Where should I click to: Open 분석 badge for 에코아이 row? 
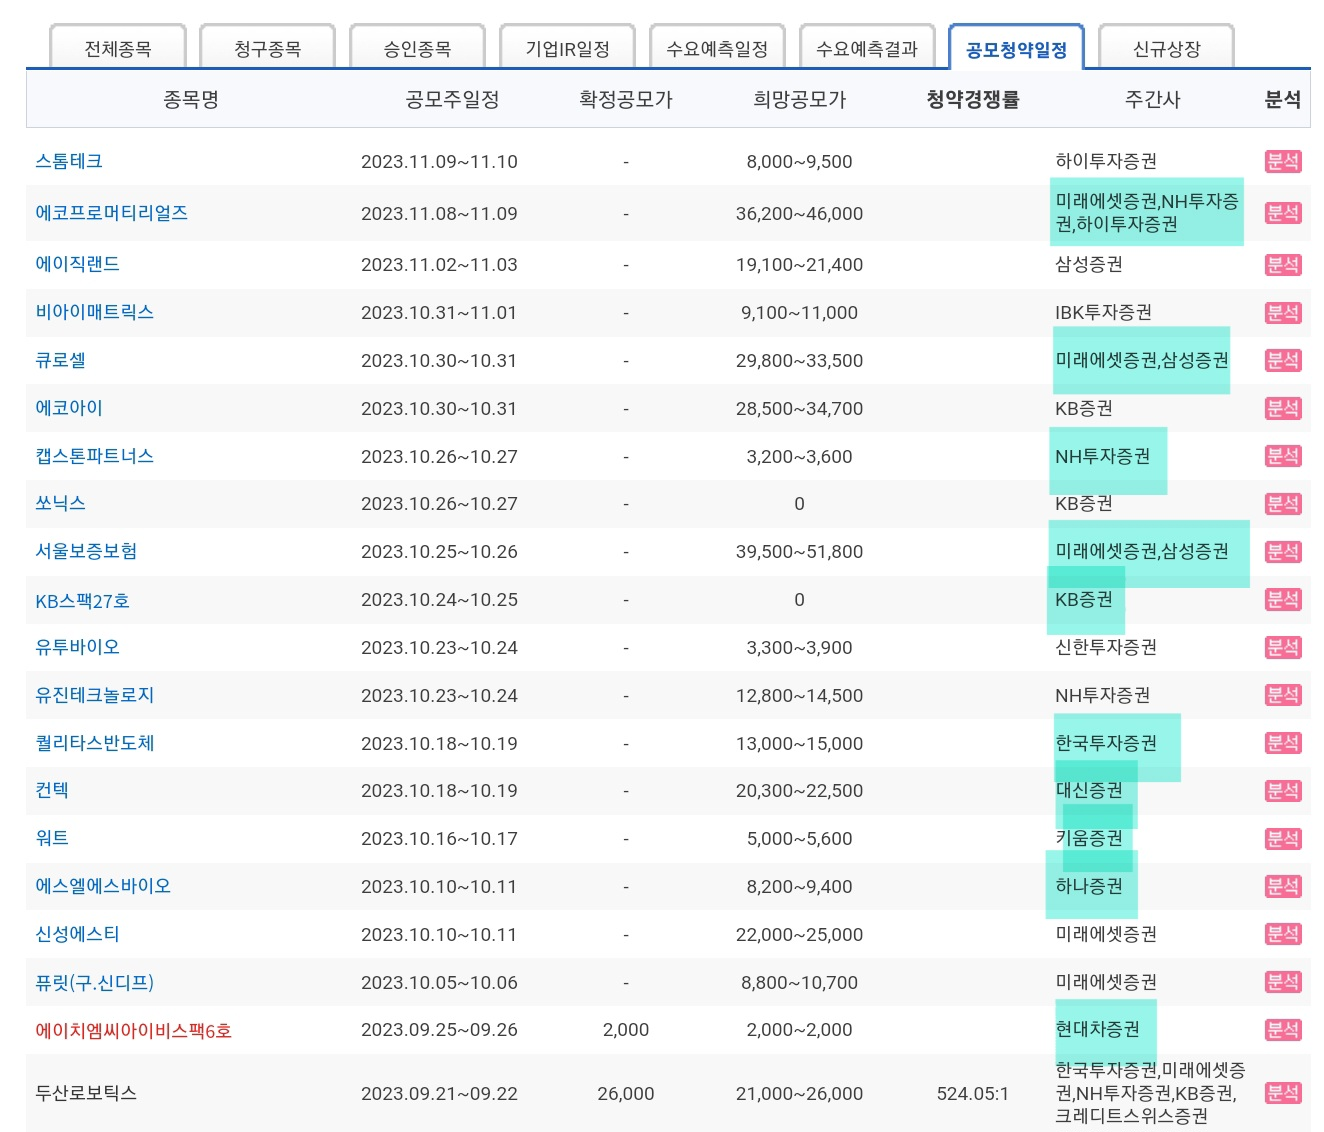(1283, 408)
